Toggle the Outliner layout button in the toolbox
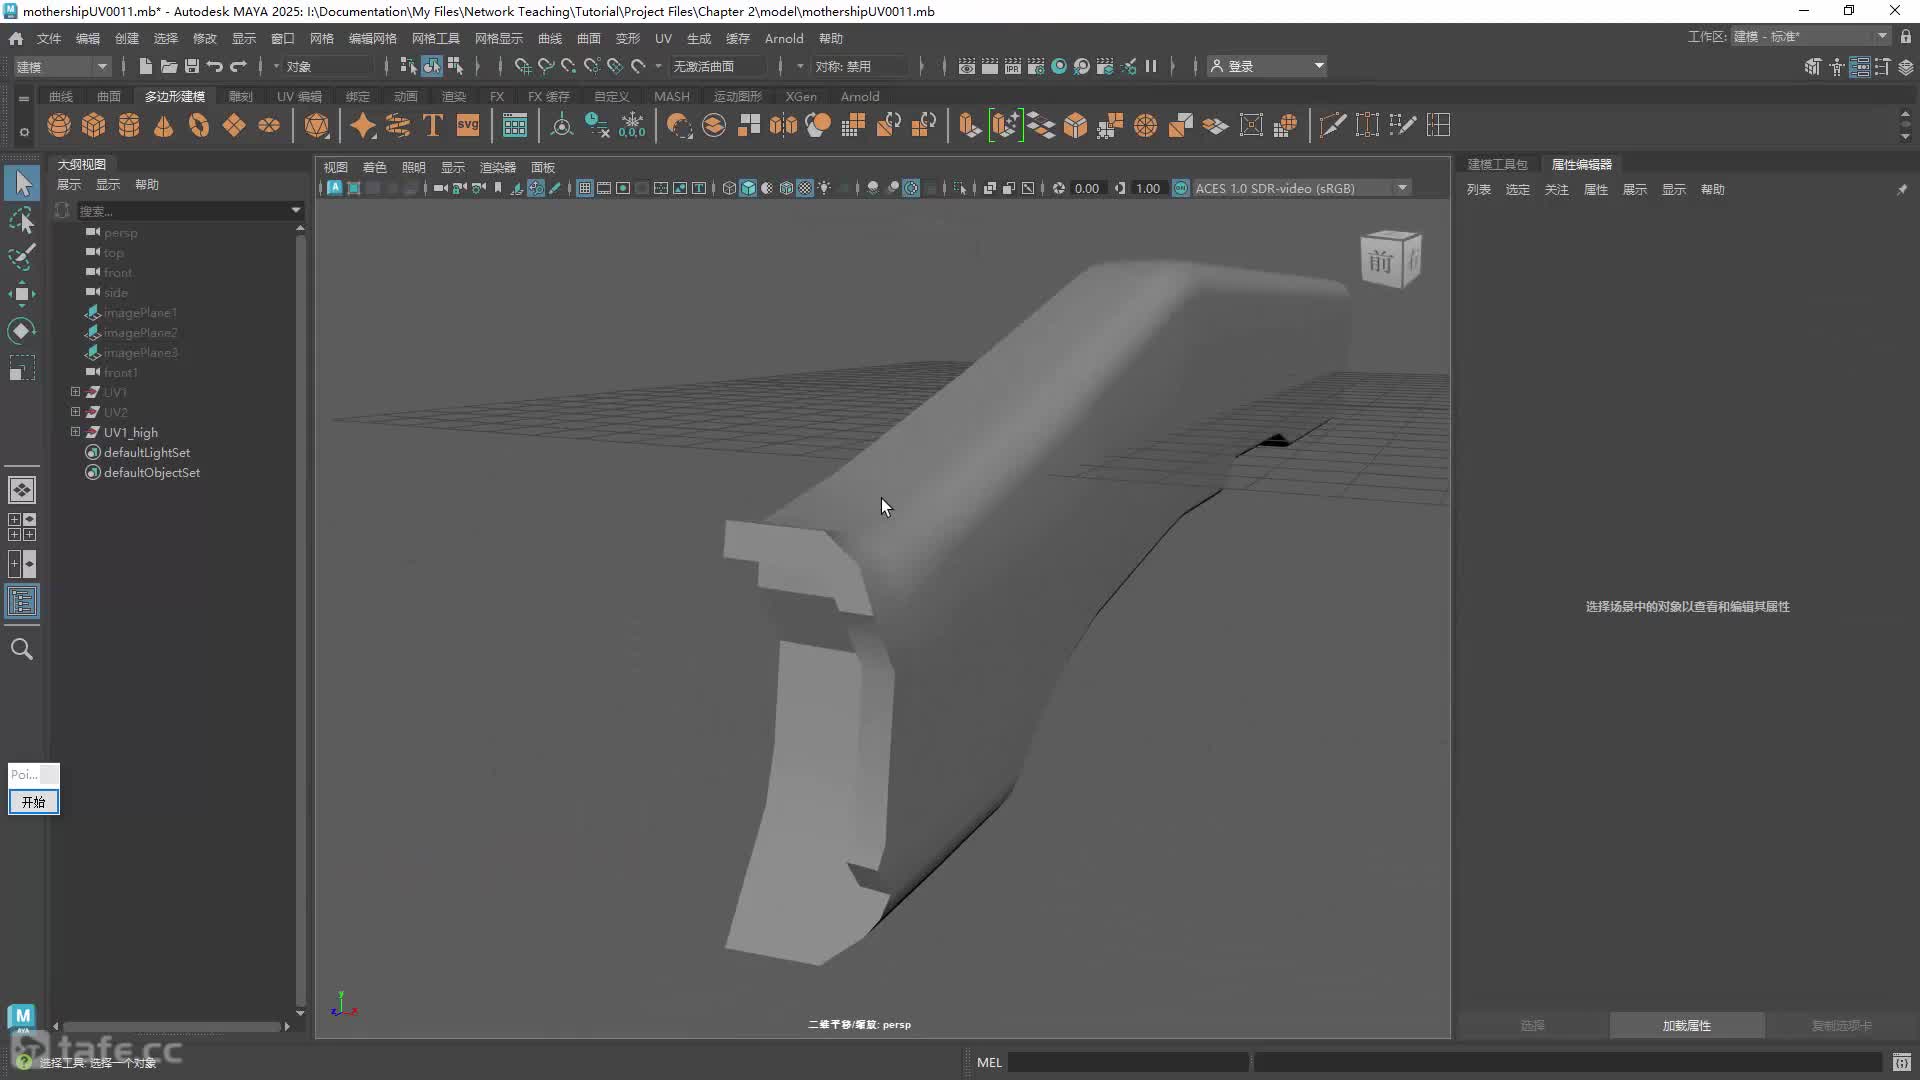This screenshot has height=1080, width=1920. 22,601
